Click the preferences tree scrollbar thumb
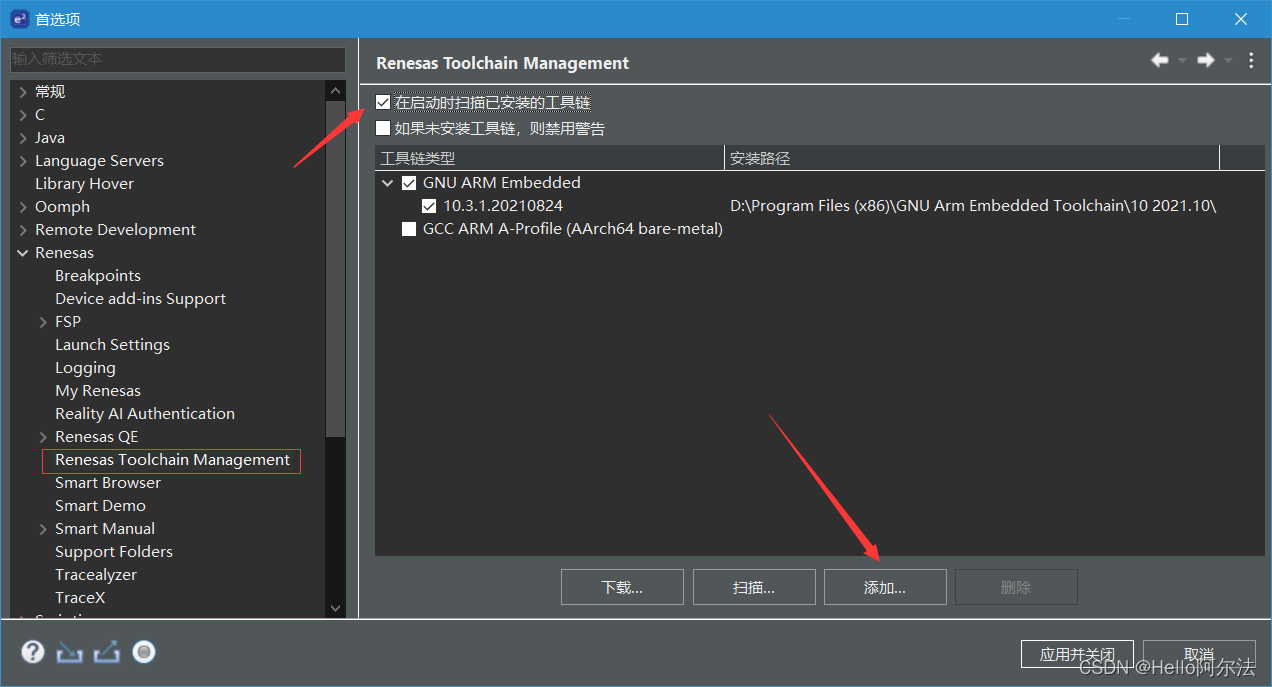1272x687 pixels. [335, 267]
